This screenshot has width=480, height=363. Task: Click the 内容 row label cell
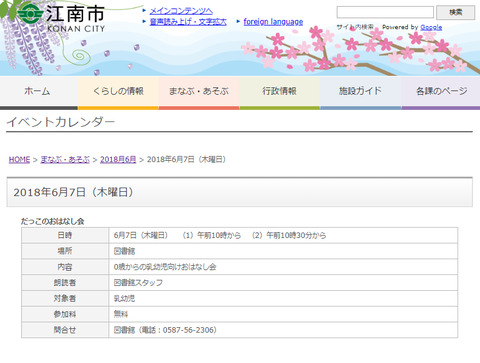click(x=65, y=267)
